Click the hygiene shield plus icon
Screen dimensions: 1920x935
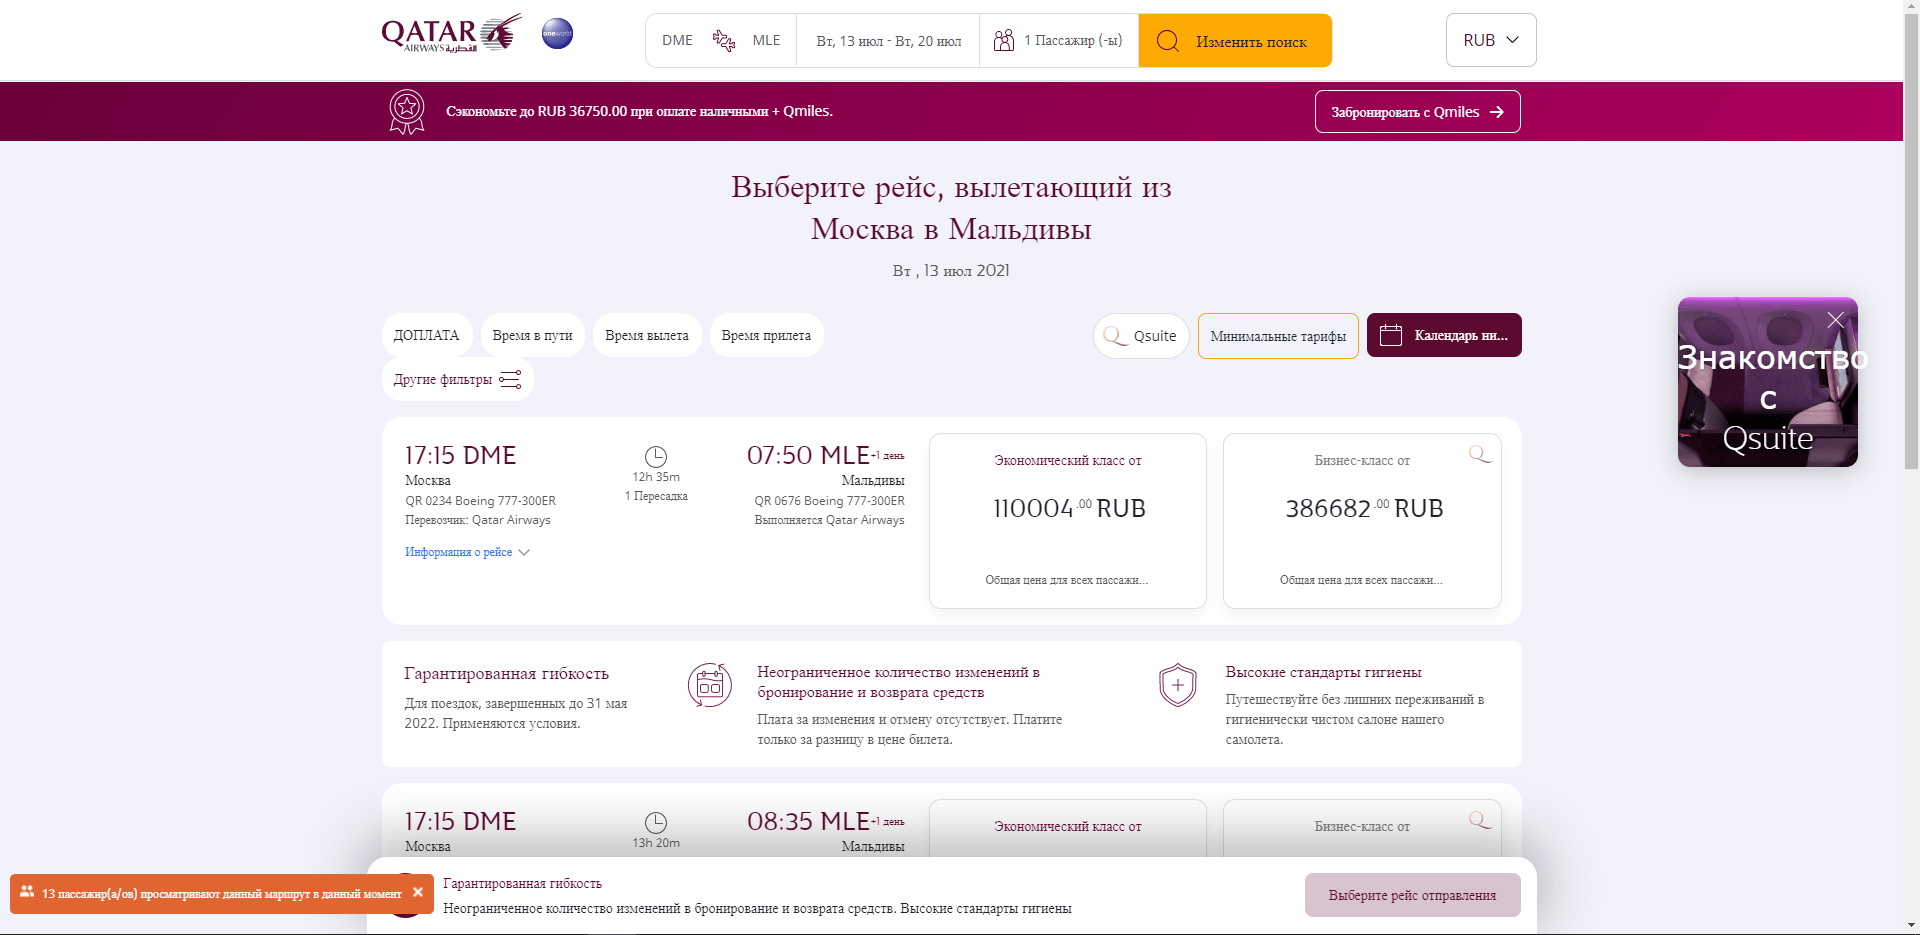[x=1178, y=685]
